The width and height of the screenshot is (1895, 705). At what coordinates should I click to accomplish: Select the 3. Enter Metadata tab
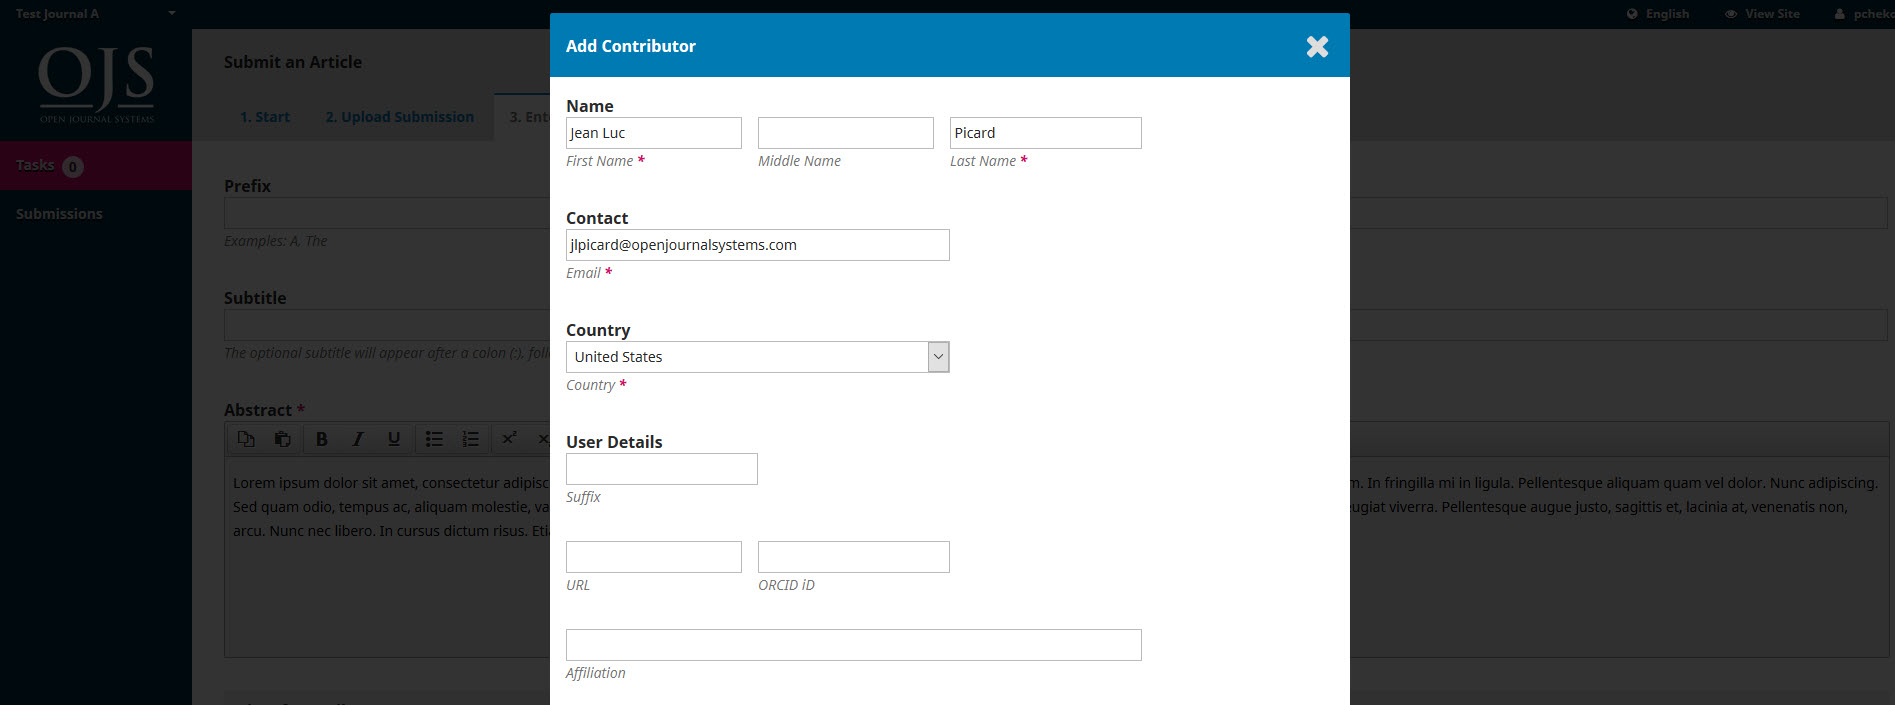pos(523,117)
